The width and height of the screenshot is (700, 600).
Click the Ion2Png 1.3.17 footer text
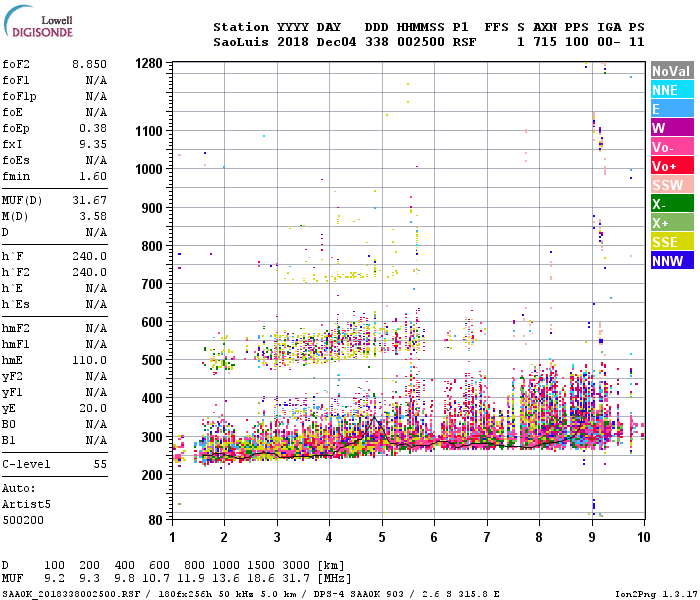[656, 594]
